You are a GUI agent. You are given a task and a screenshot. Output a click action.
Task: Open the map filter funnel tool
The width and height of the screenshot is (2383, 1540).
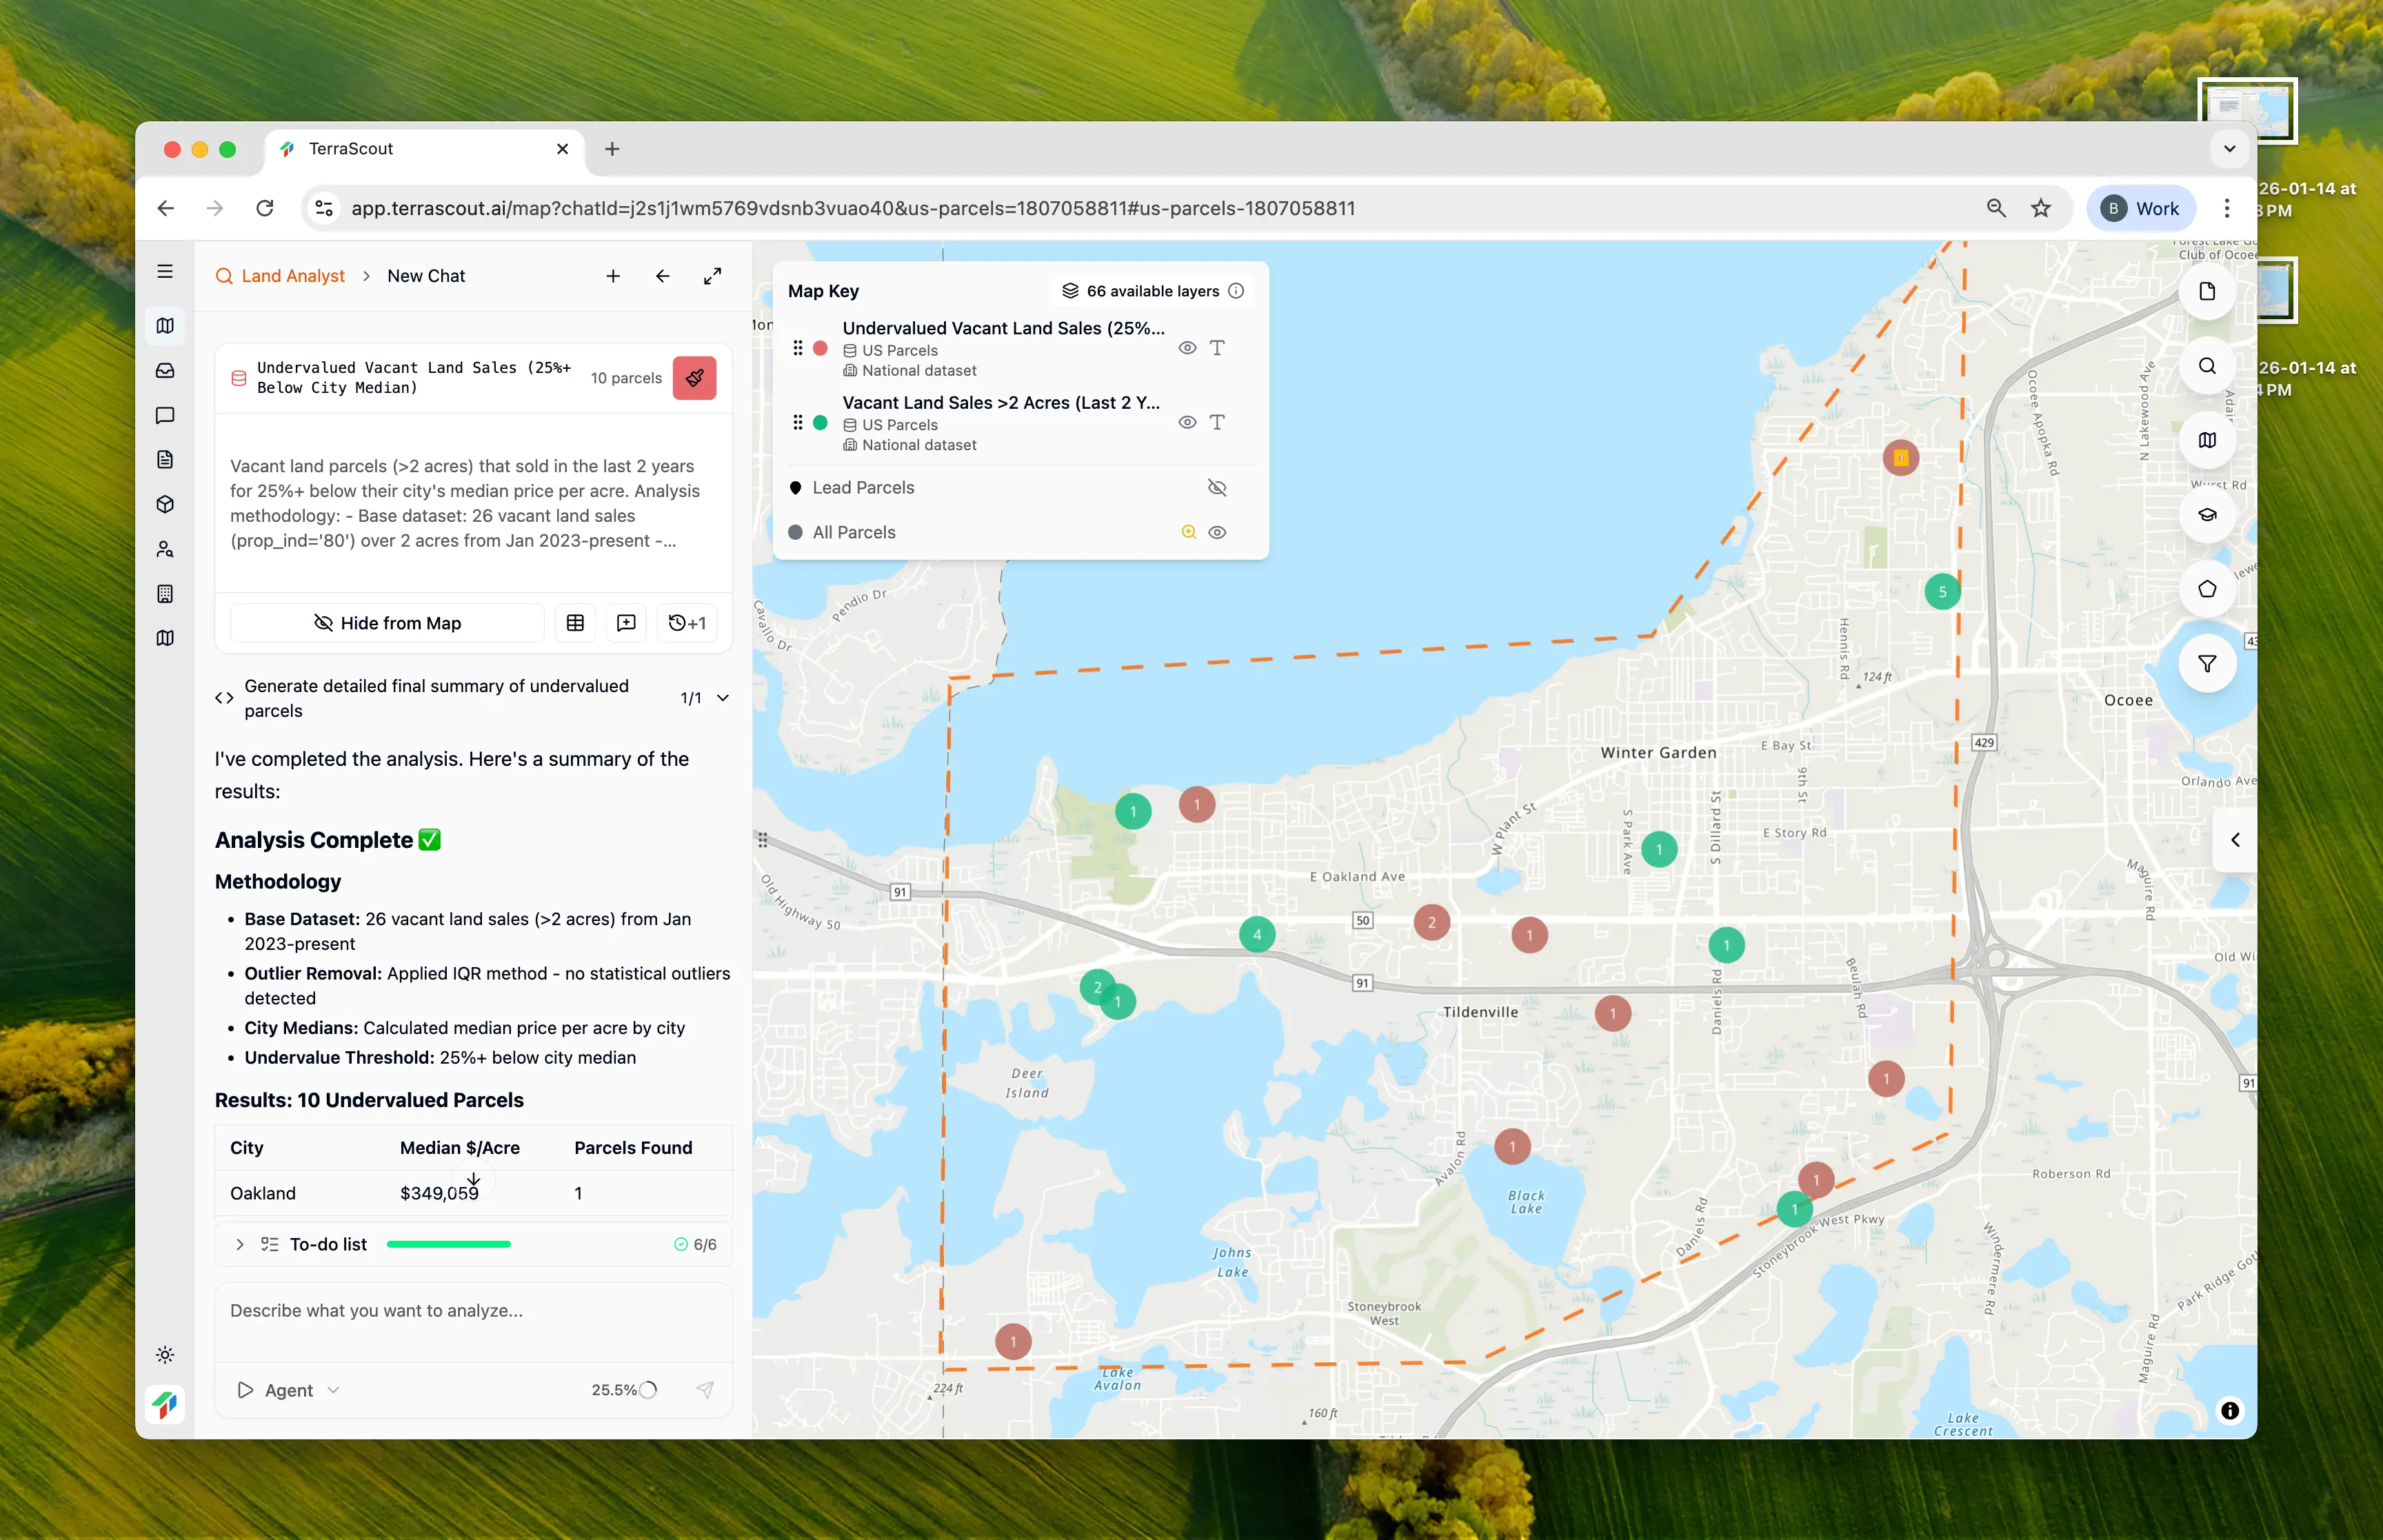2206,664
